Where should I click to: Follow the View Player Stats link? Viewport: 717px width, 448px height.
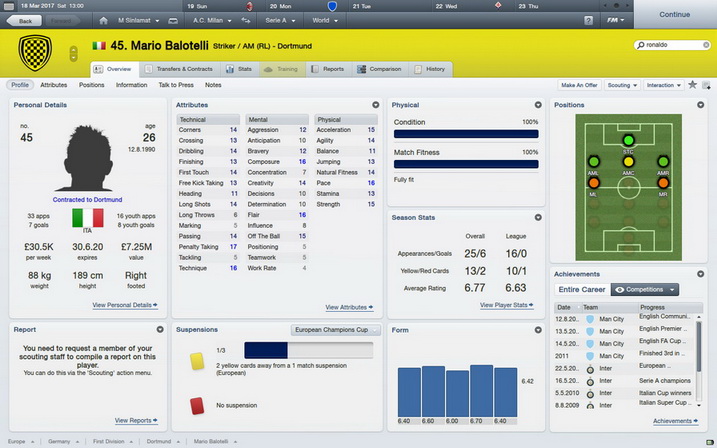click(x=506, y=305)
